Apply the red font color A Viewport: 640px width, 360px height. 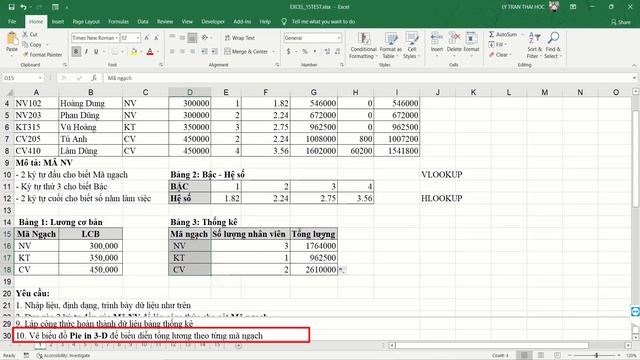pos(150,52)
